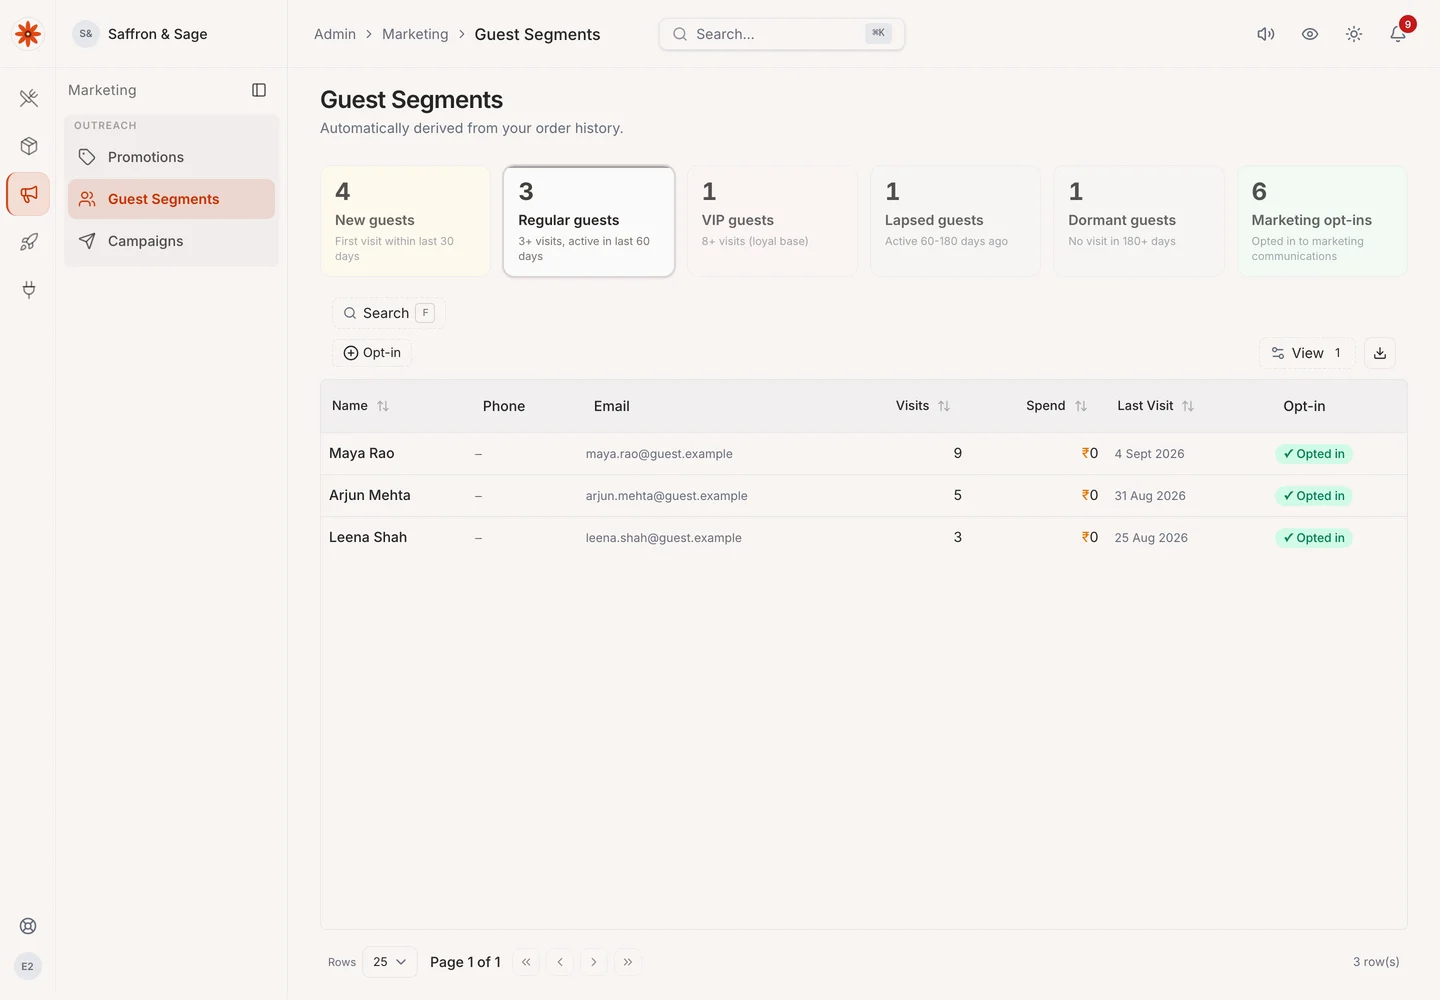
Task: Go to the Admin breadcrumb
Action: pyautogui.click(x=335, y=34)
